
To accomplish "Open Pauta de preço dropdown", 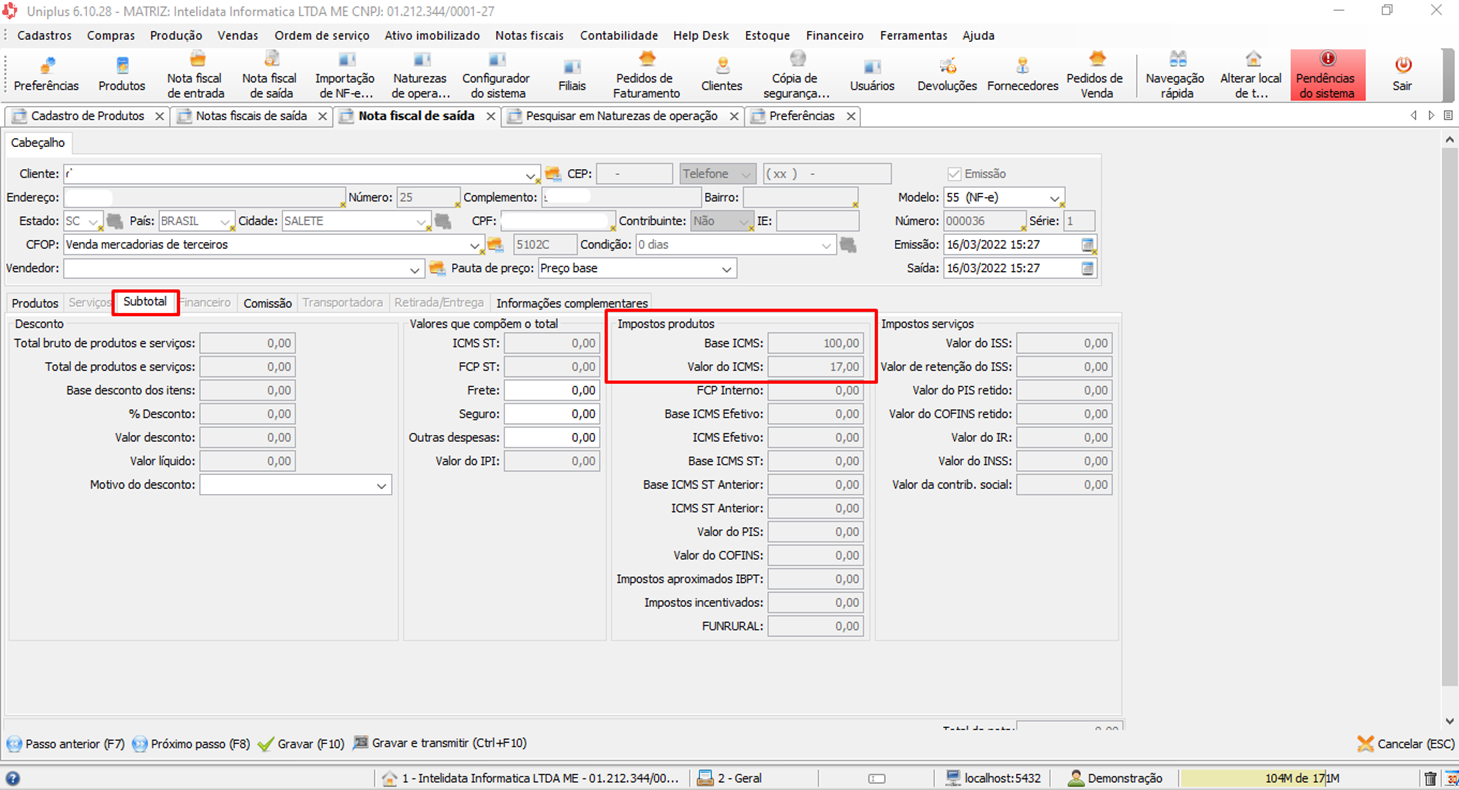I will (x=727, y=269).
